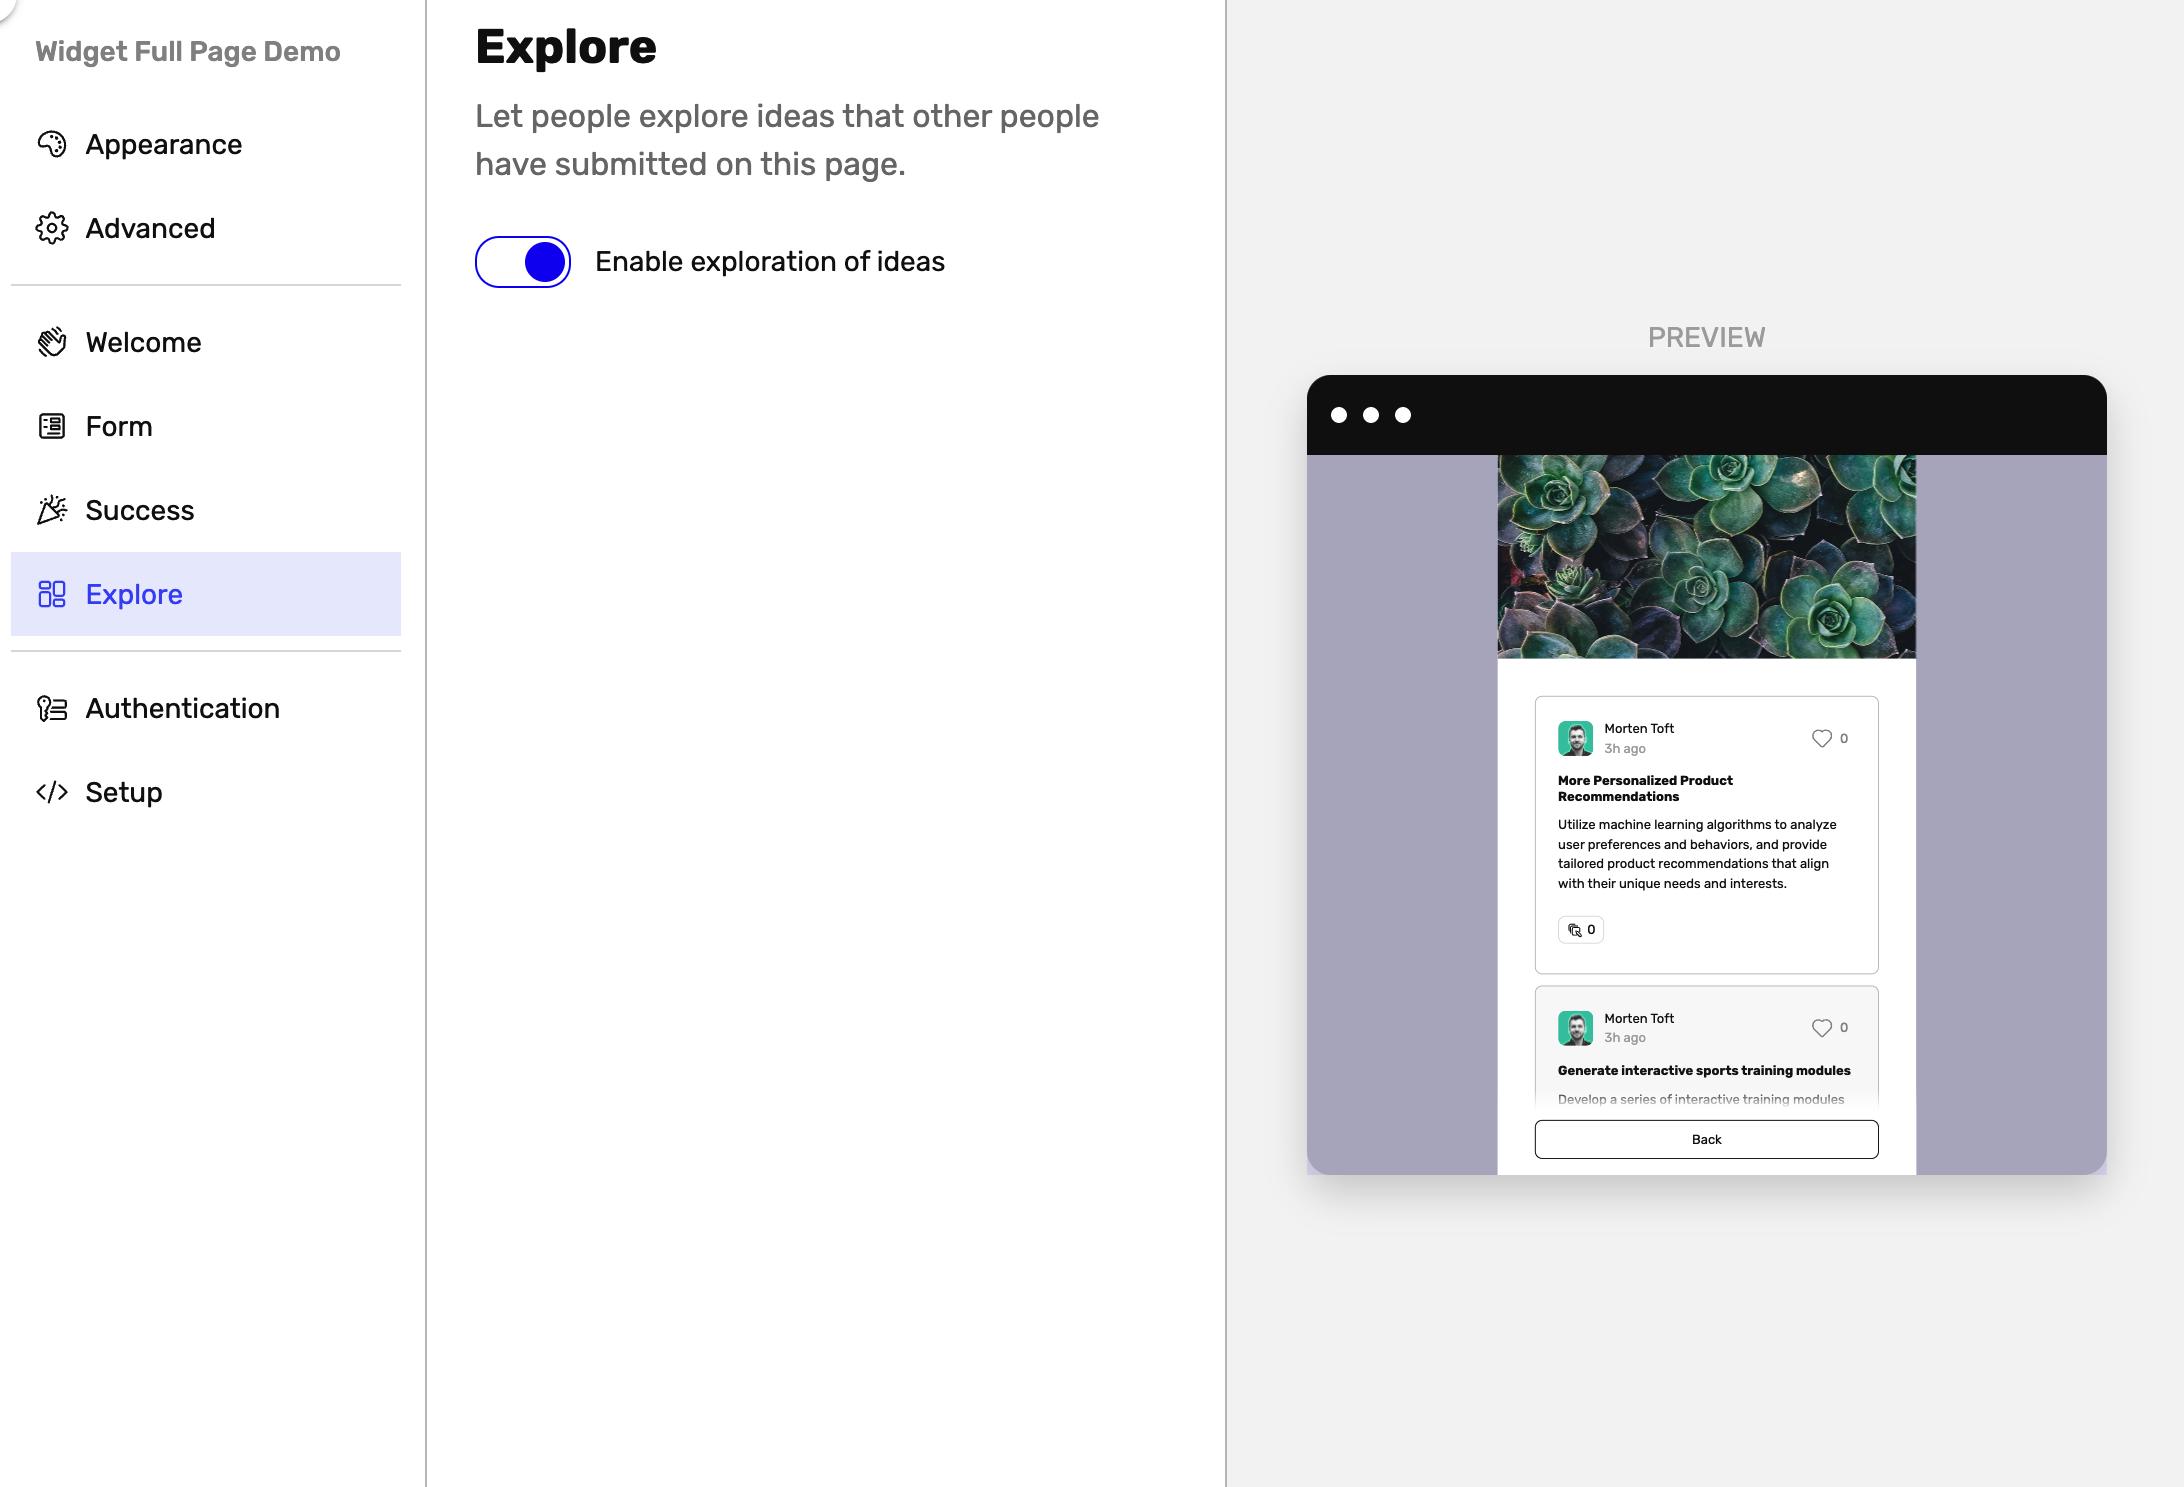The image size is (2184, 1487).
Task: Open comments on first idea card
Action: [x=1580, y=930]
